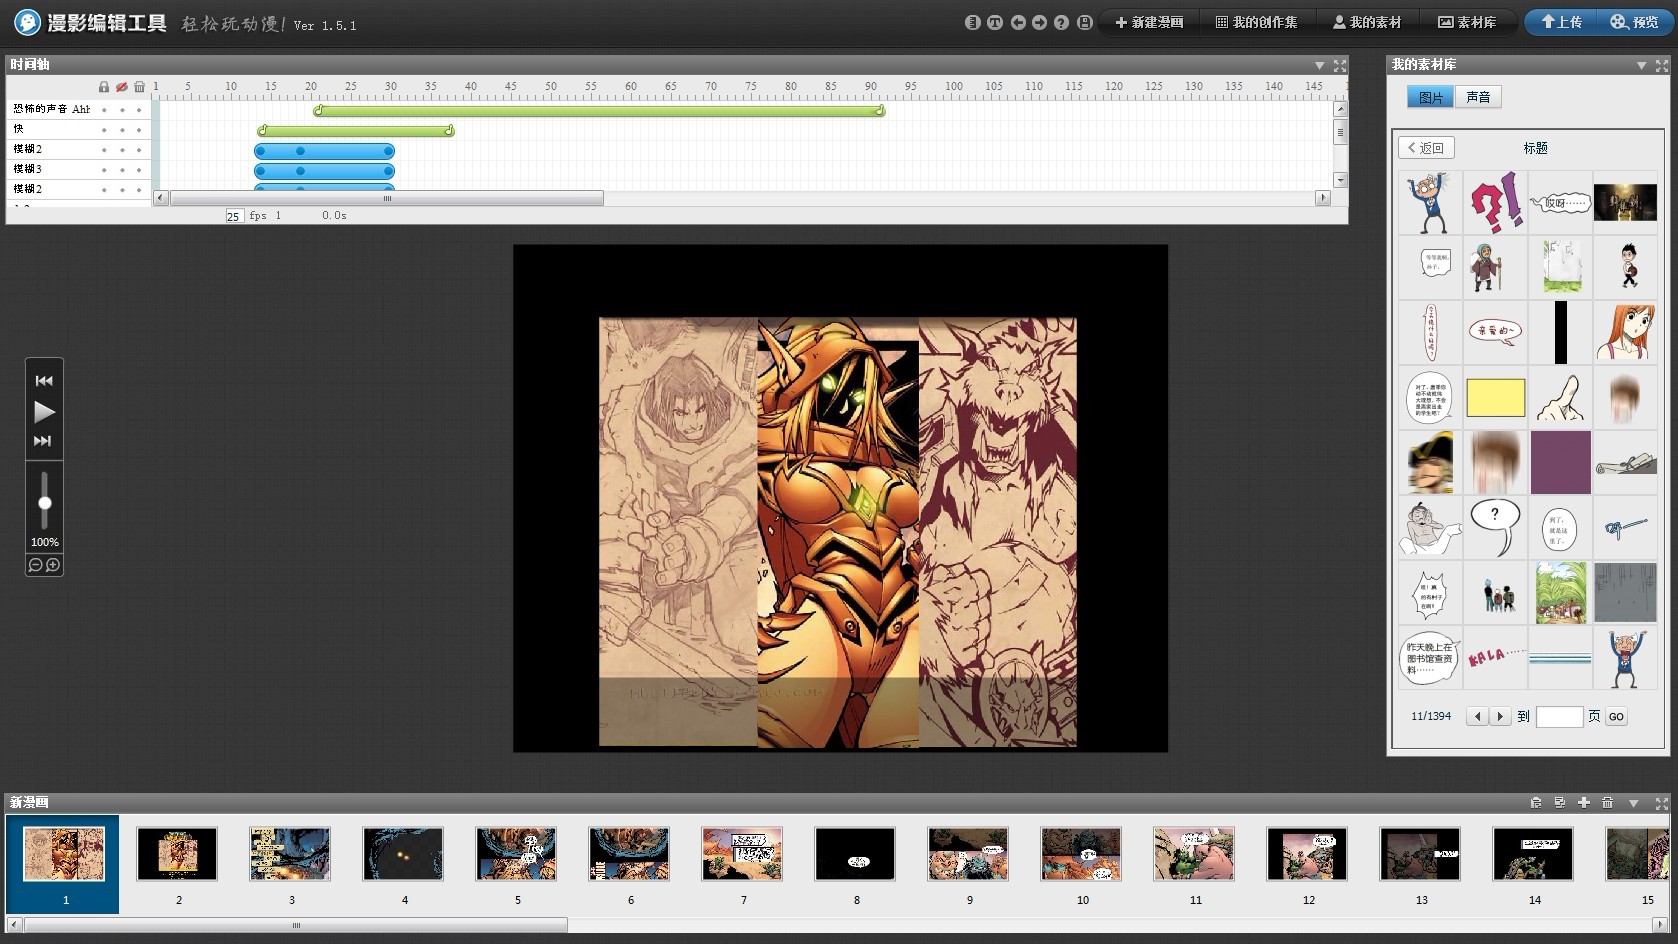Open 新建漫画 menu item
This screenshot has width=1678, height=944.
pos(1149,22)
